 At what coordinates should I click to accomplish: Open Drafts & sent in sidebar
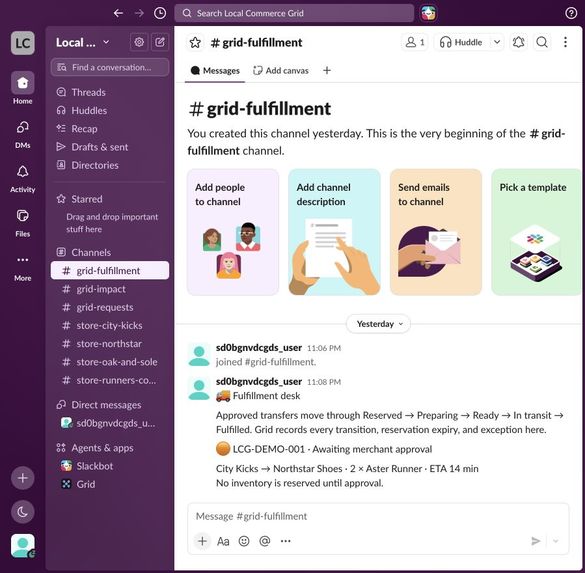110,147
